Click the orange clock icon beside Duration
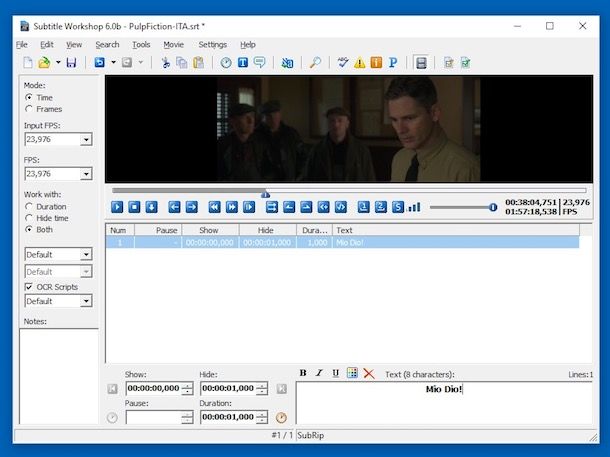 tap(281, 418)
